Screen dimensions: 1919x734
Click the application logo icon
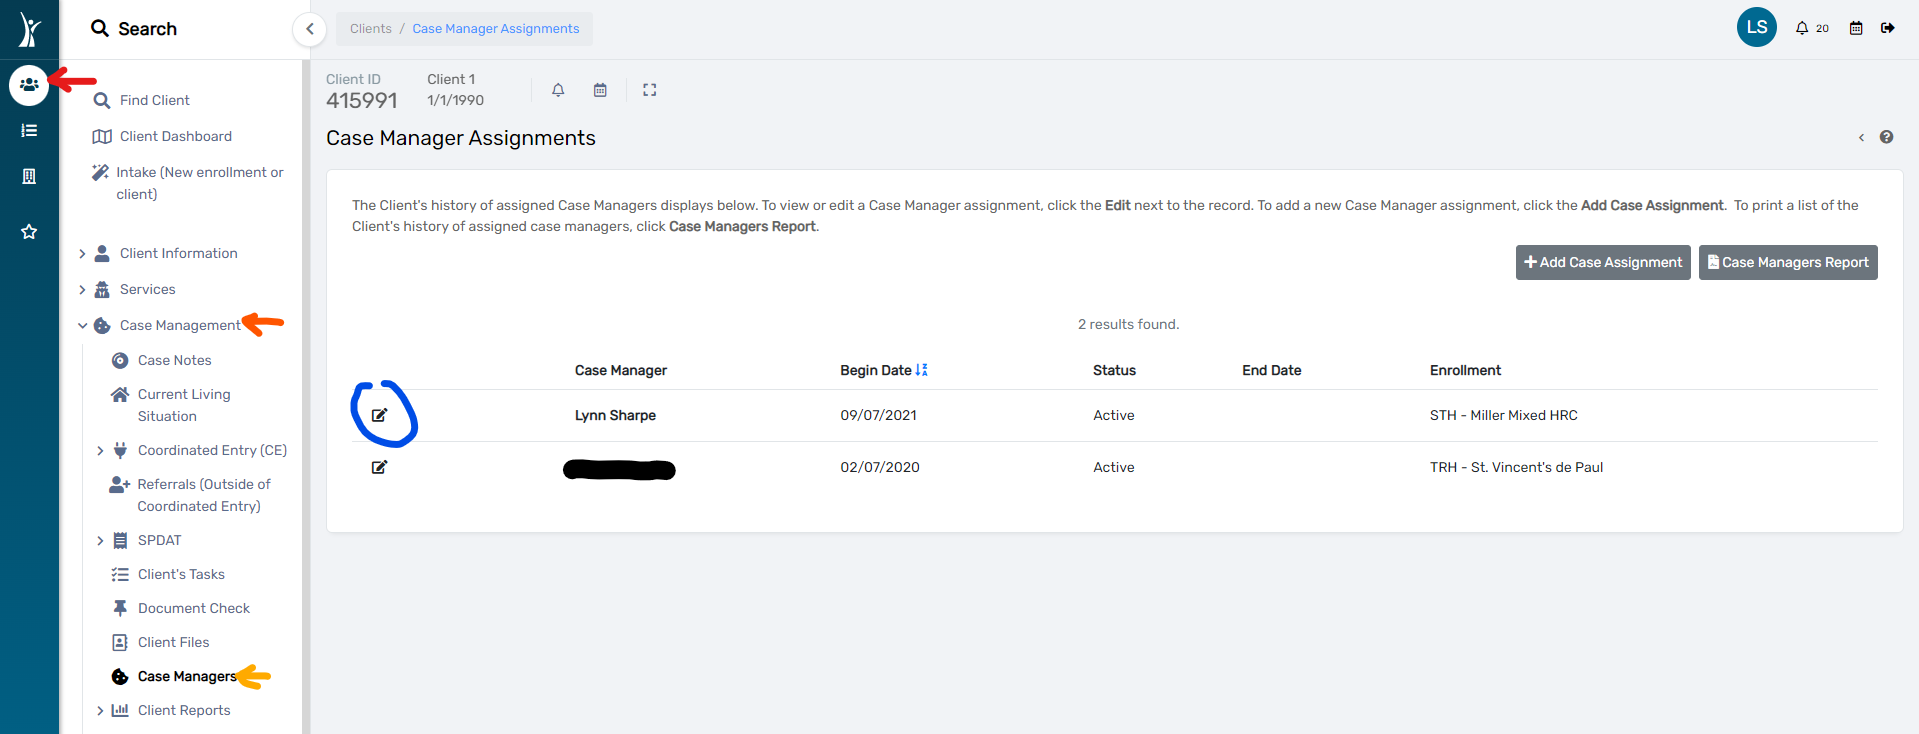(29, 29)
